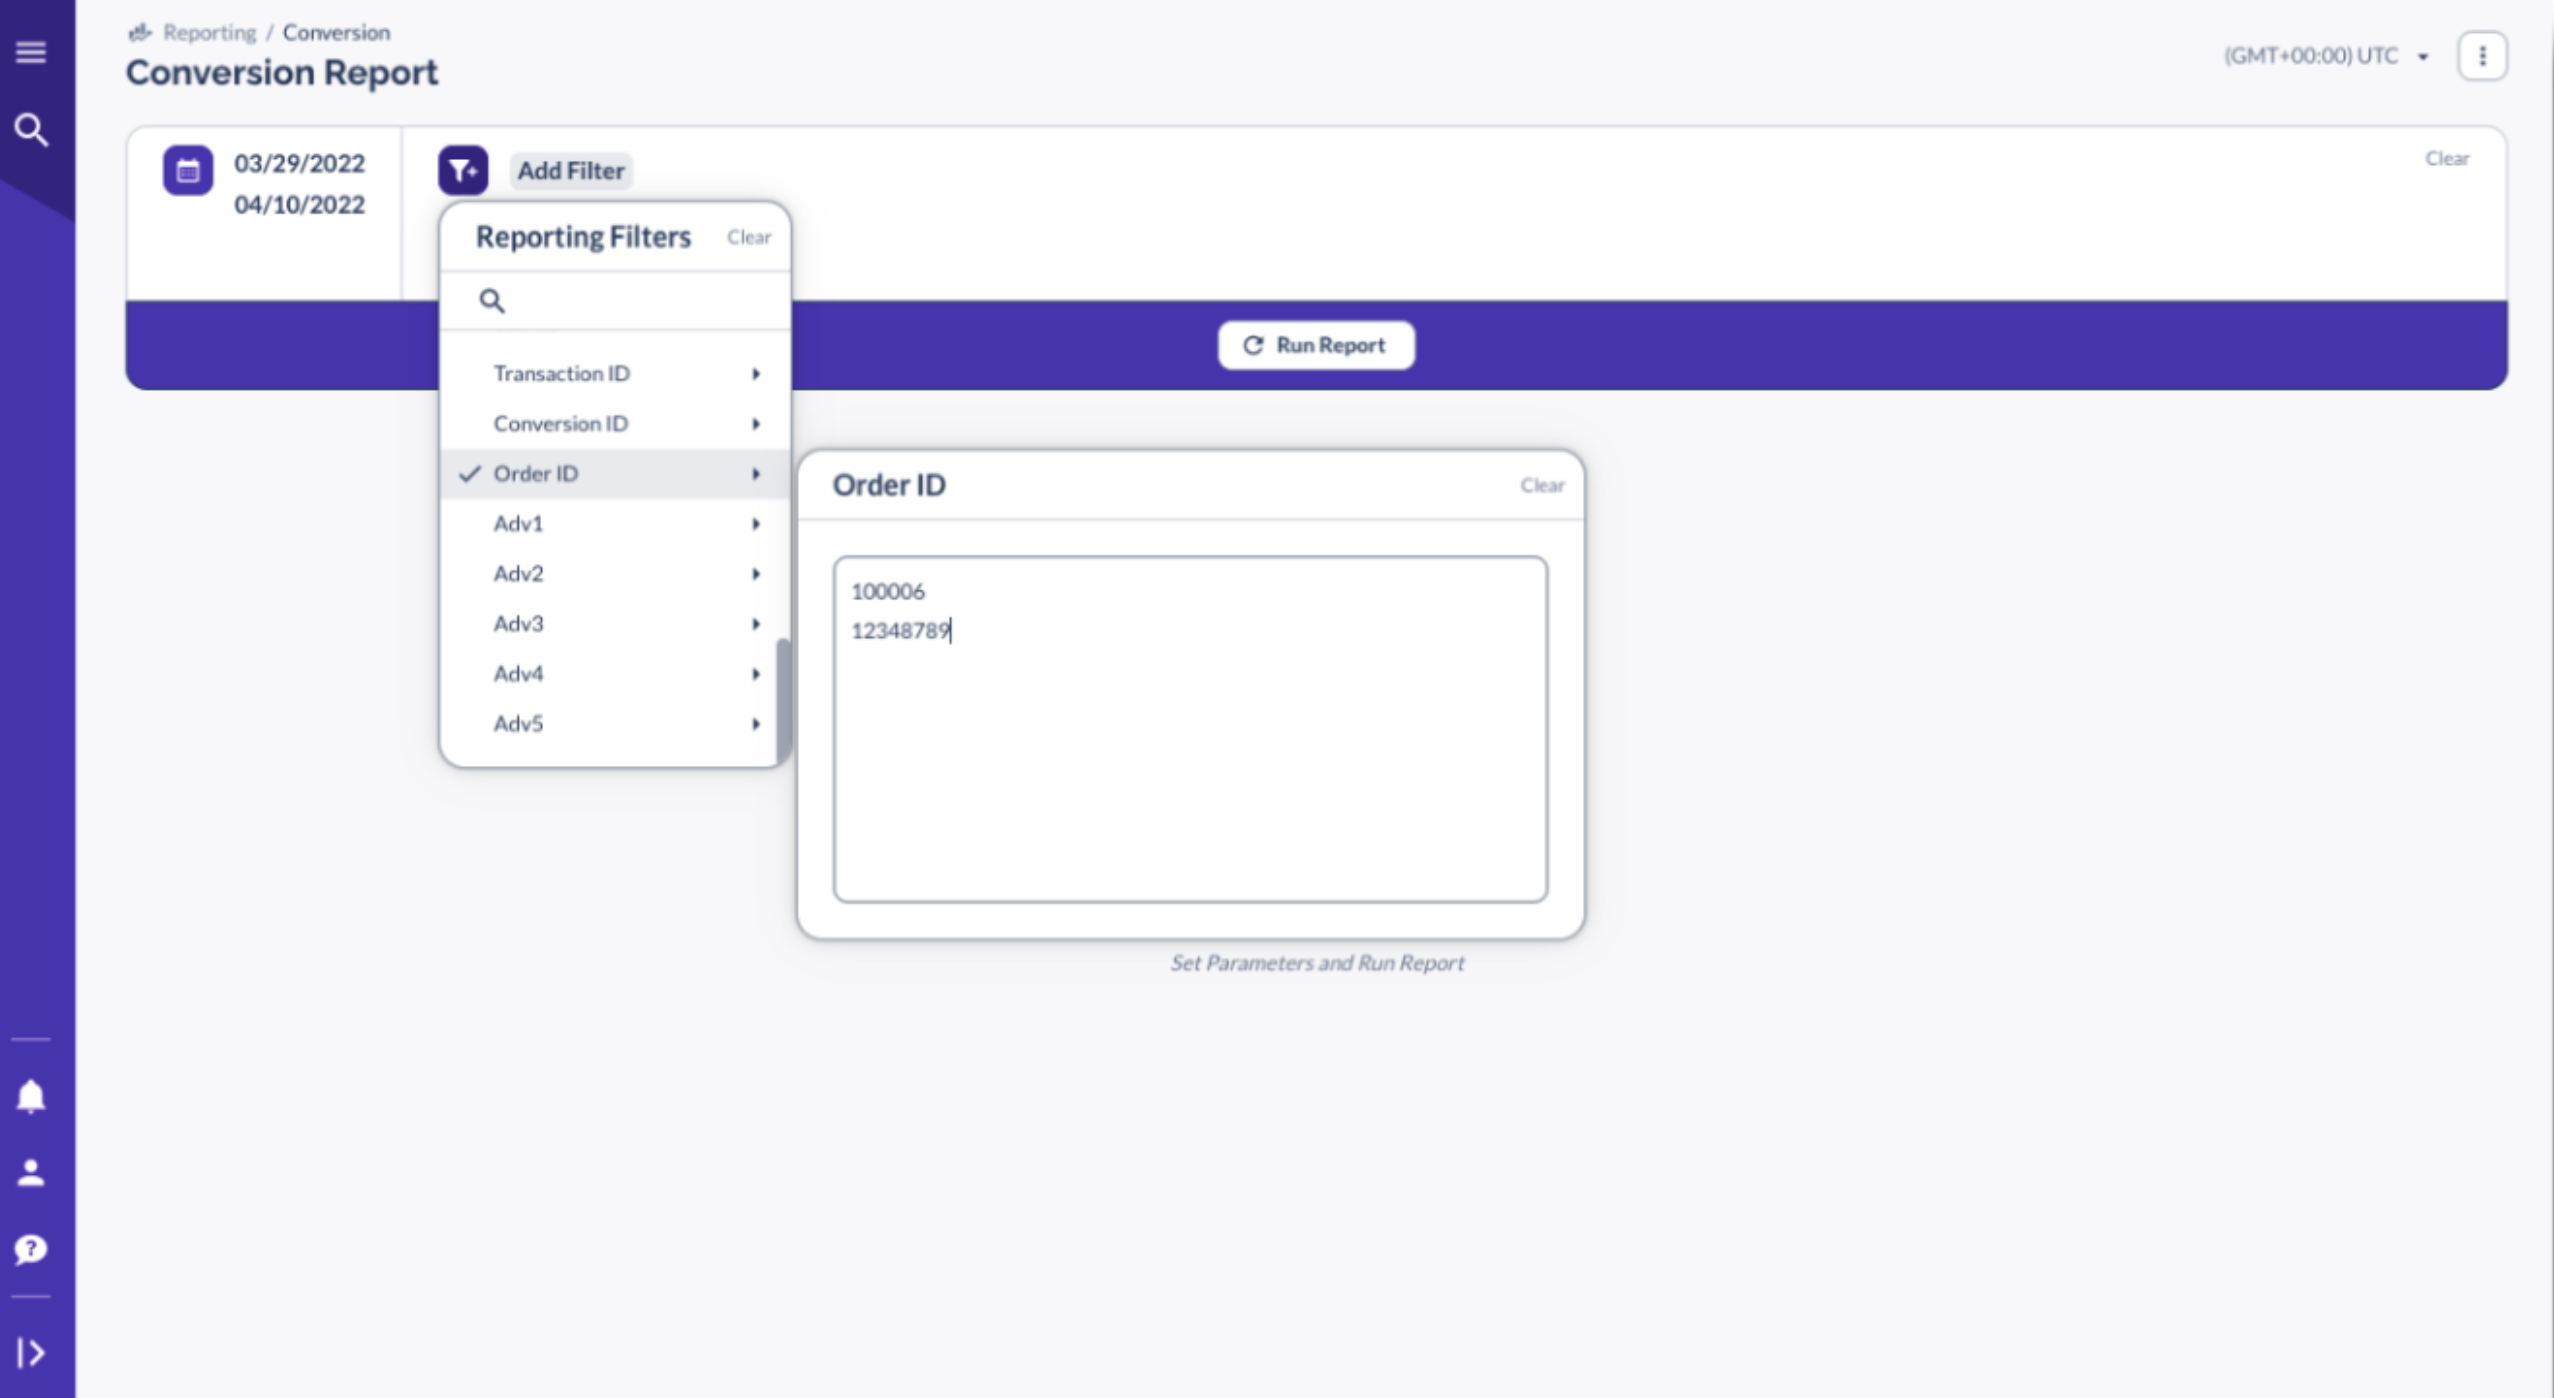This screenshot has height=1398, width=2554.
Task: Click the purple add-filter funnel icon
Action: pos(463,170)
